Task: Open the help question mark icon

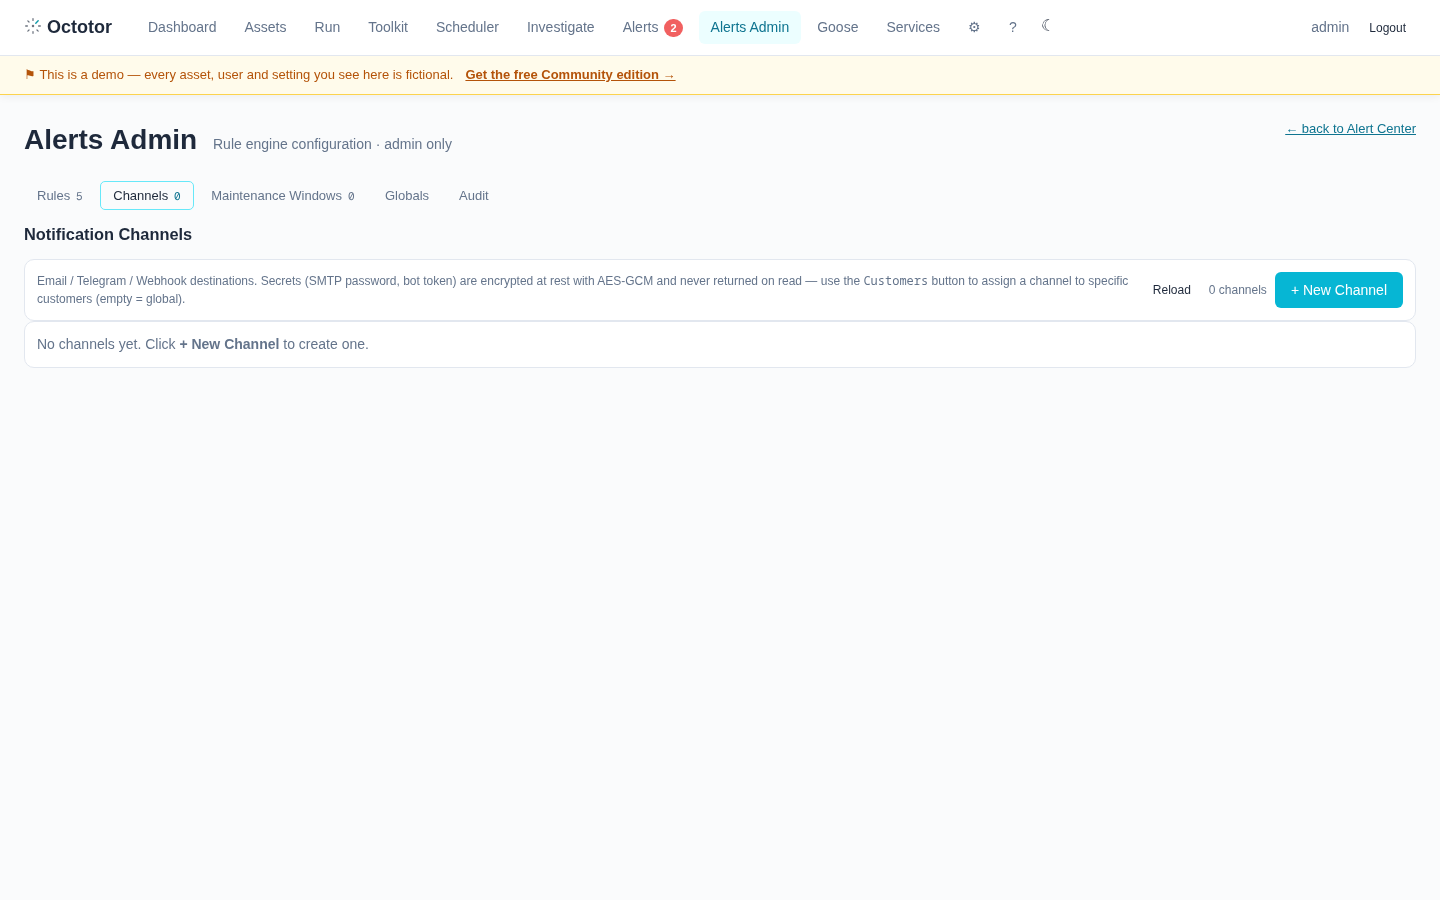Action: tap(1013, 27)
